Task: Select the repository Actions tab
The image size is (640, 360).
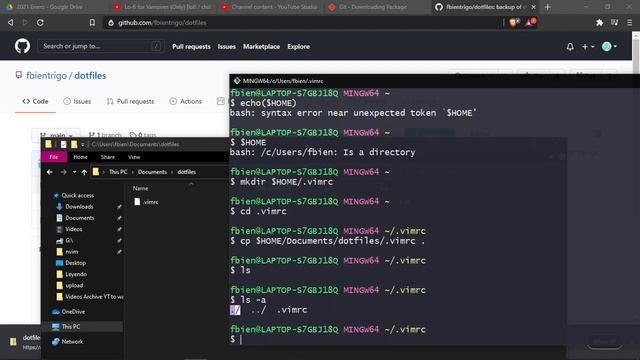Action: coord(185,101)
